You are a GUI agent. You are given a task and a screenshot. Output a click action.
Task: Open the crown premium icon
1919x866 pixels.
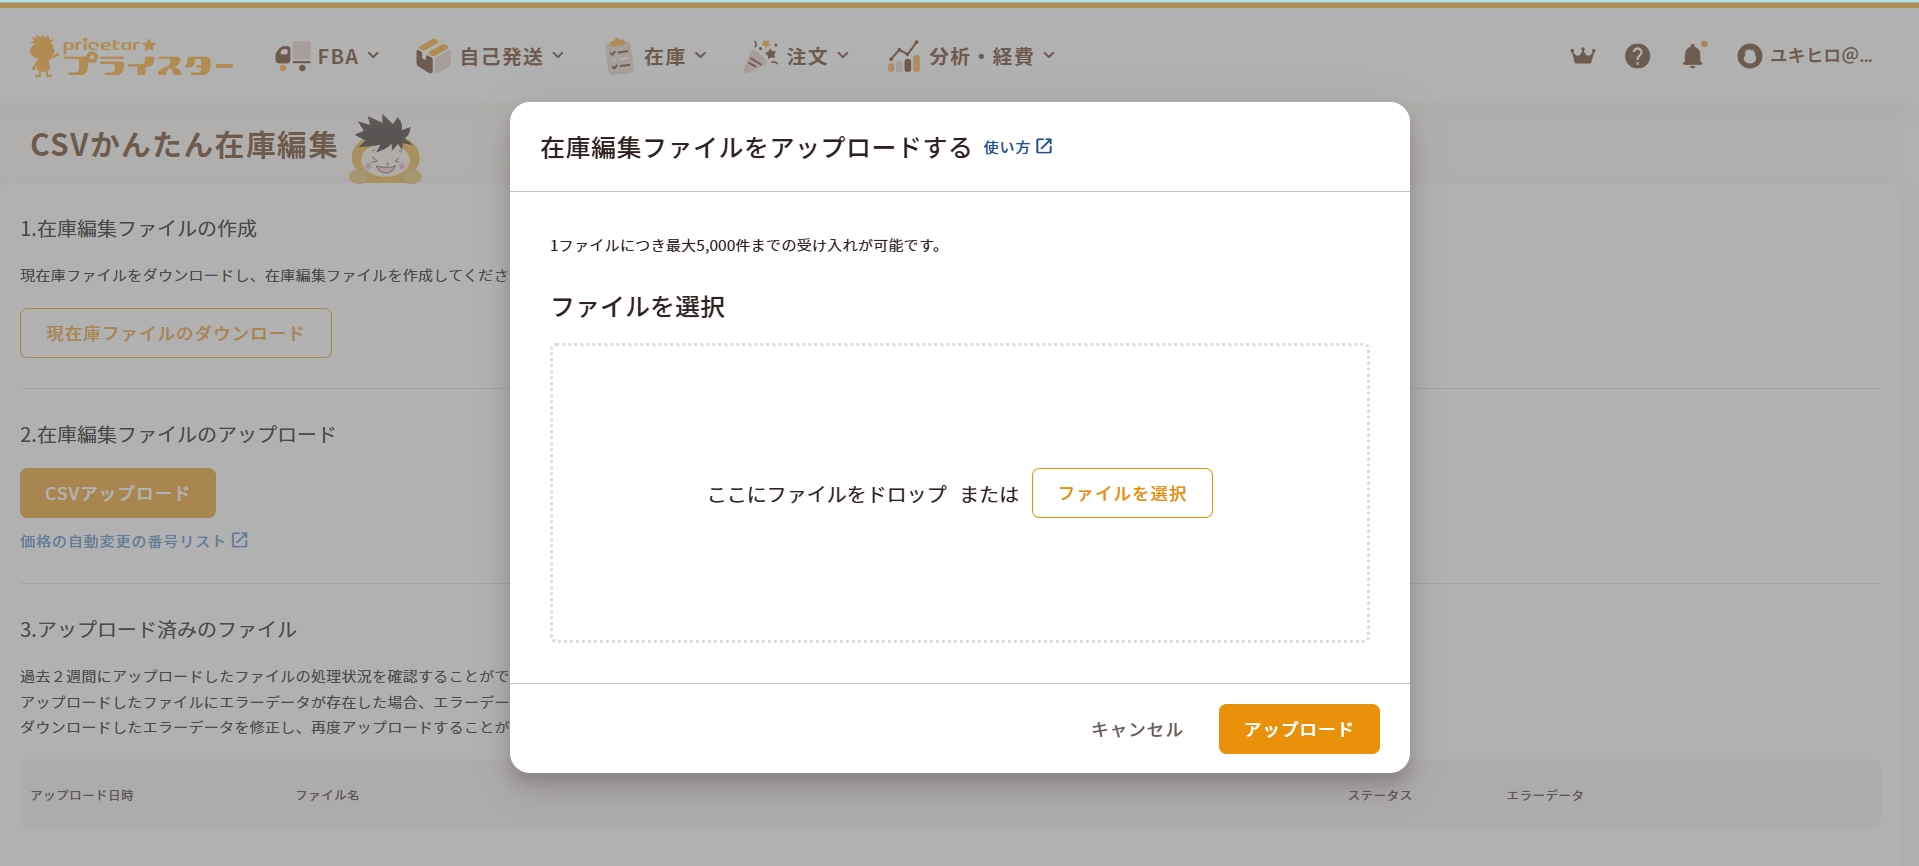pyautogui.click(x=1582, y=56)
